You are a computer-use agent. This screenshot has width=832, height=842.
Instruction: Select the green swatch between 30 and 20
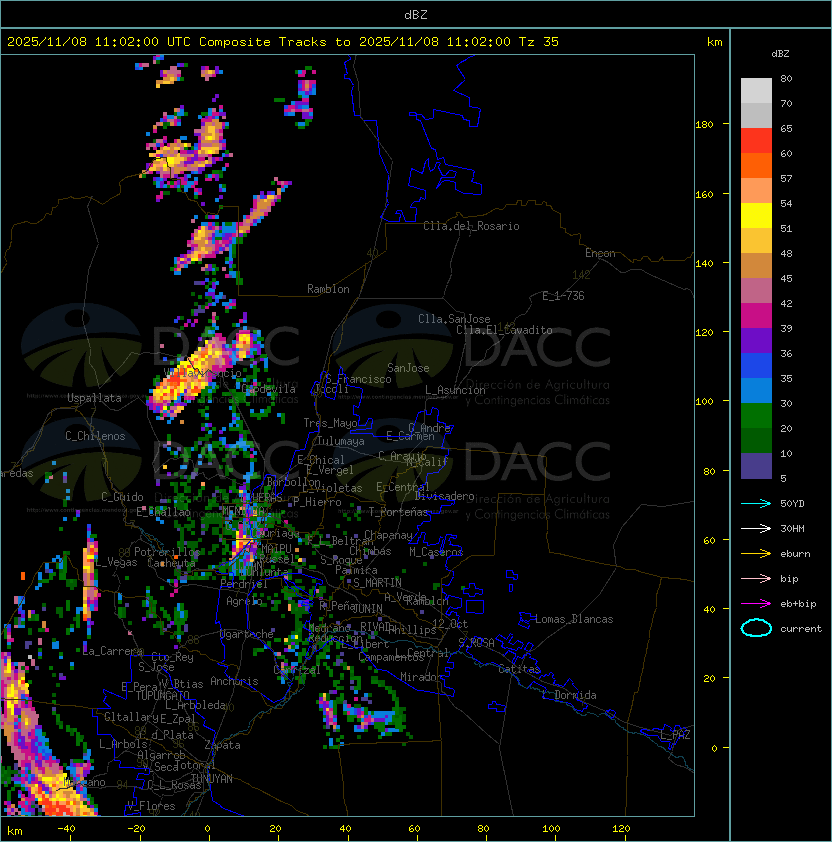tap(756, 415)
